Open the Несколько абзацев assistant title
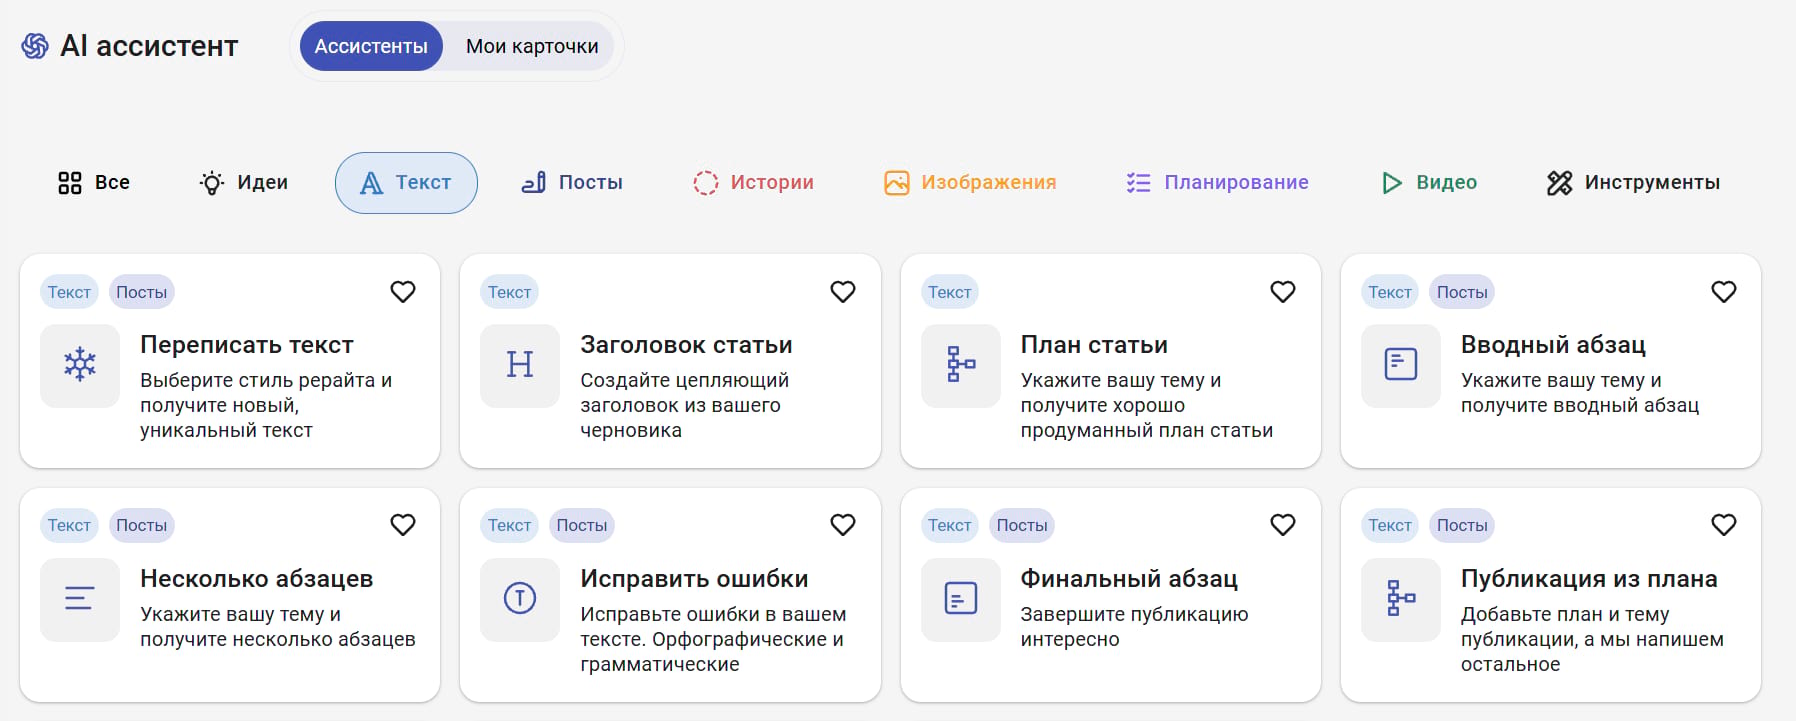This screenshot has width=1796, height=721. pos(257,579)
